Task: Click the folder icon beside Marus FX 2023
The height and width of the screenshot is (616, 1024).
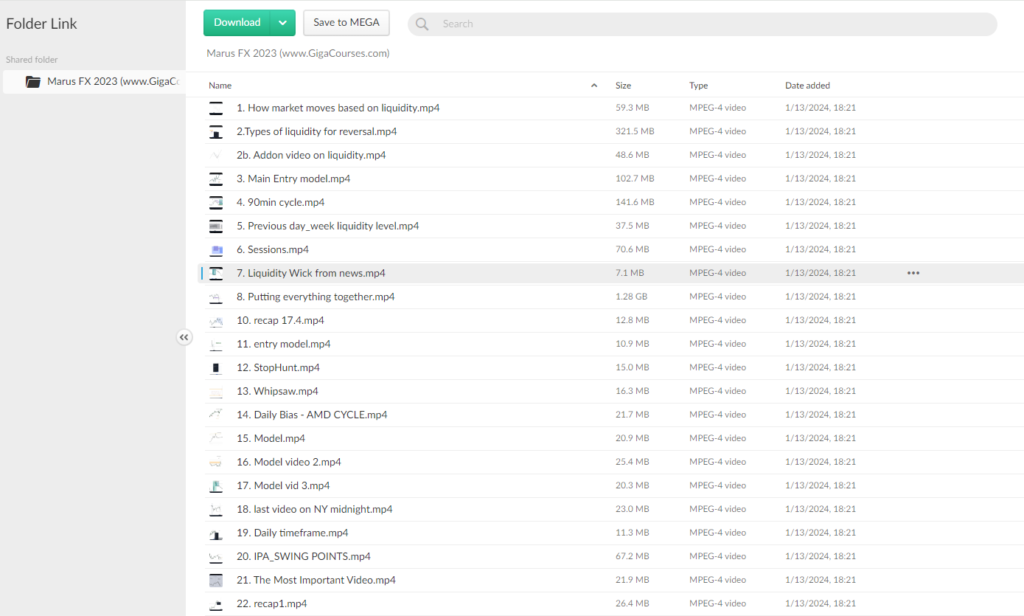Action: coord(33,82)
